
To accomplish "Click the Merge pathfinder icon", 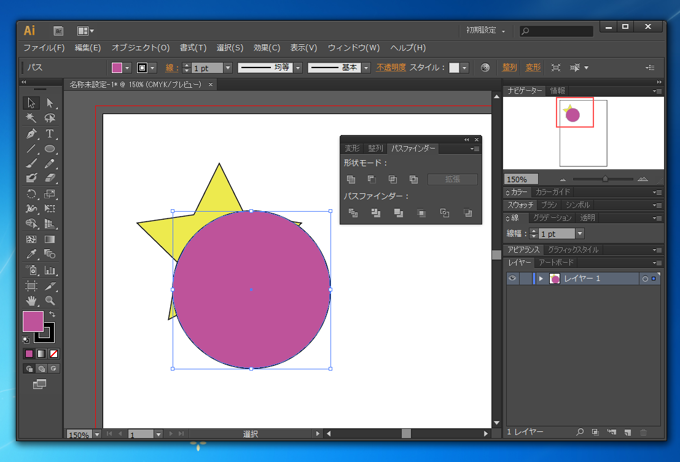I will [398, 213].
